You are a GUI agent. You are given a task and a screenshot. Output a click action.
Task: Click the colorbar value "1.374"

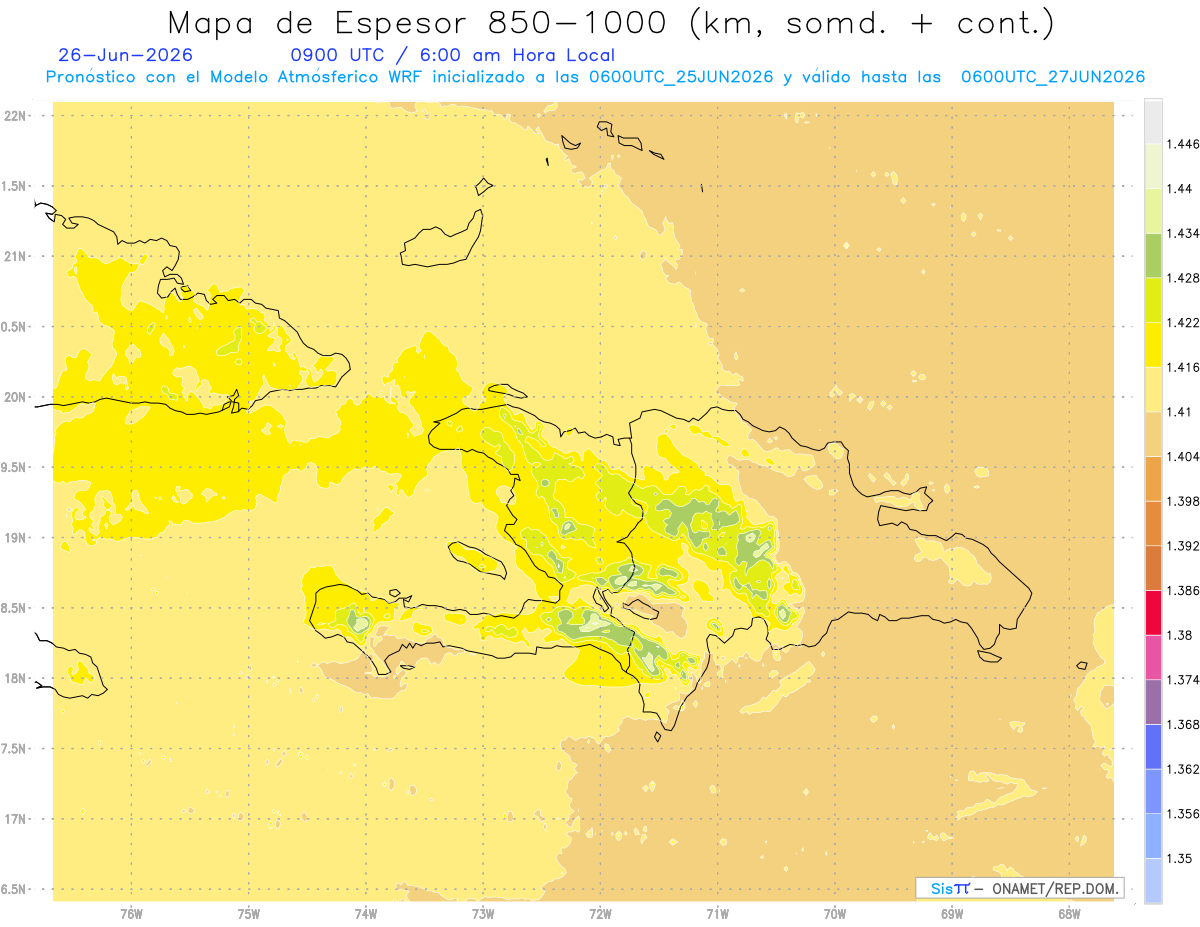pyautogui.click(x=1183, y=680)
